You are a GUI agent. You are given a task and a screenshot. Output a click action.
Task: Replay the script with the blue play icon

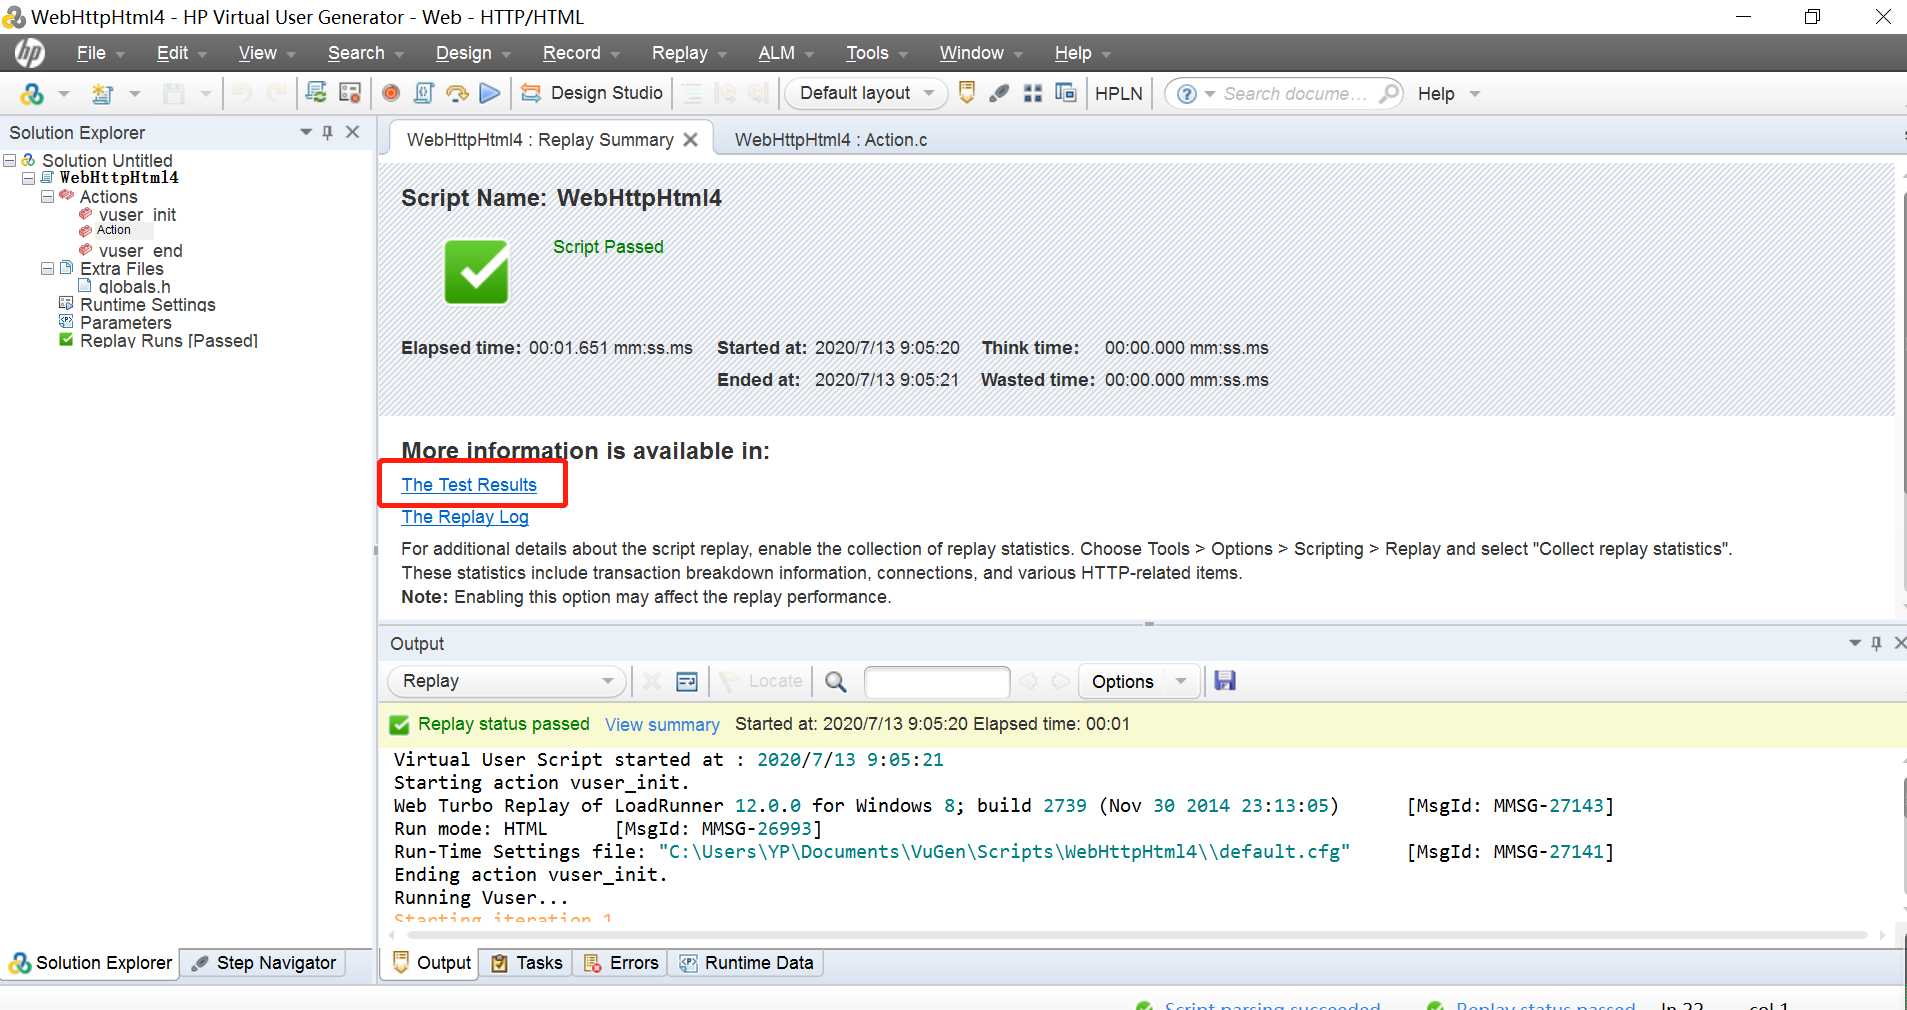(x=490, y=93)
